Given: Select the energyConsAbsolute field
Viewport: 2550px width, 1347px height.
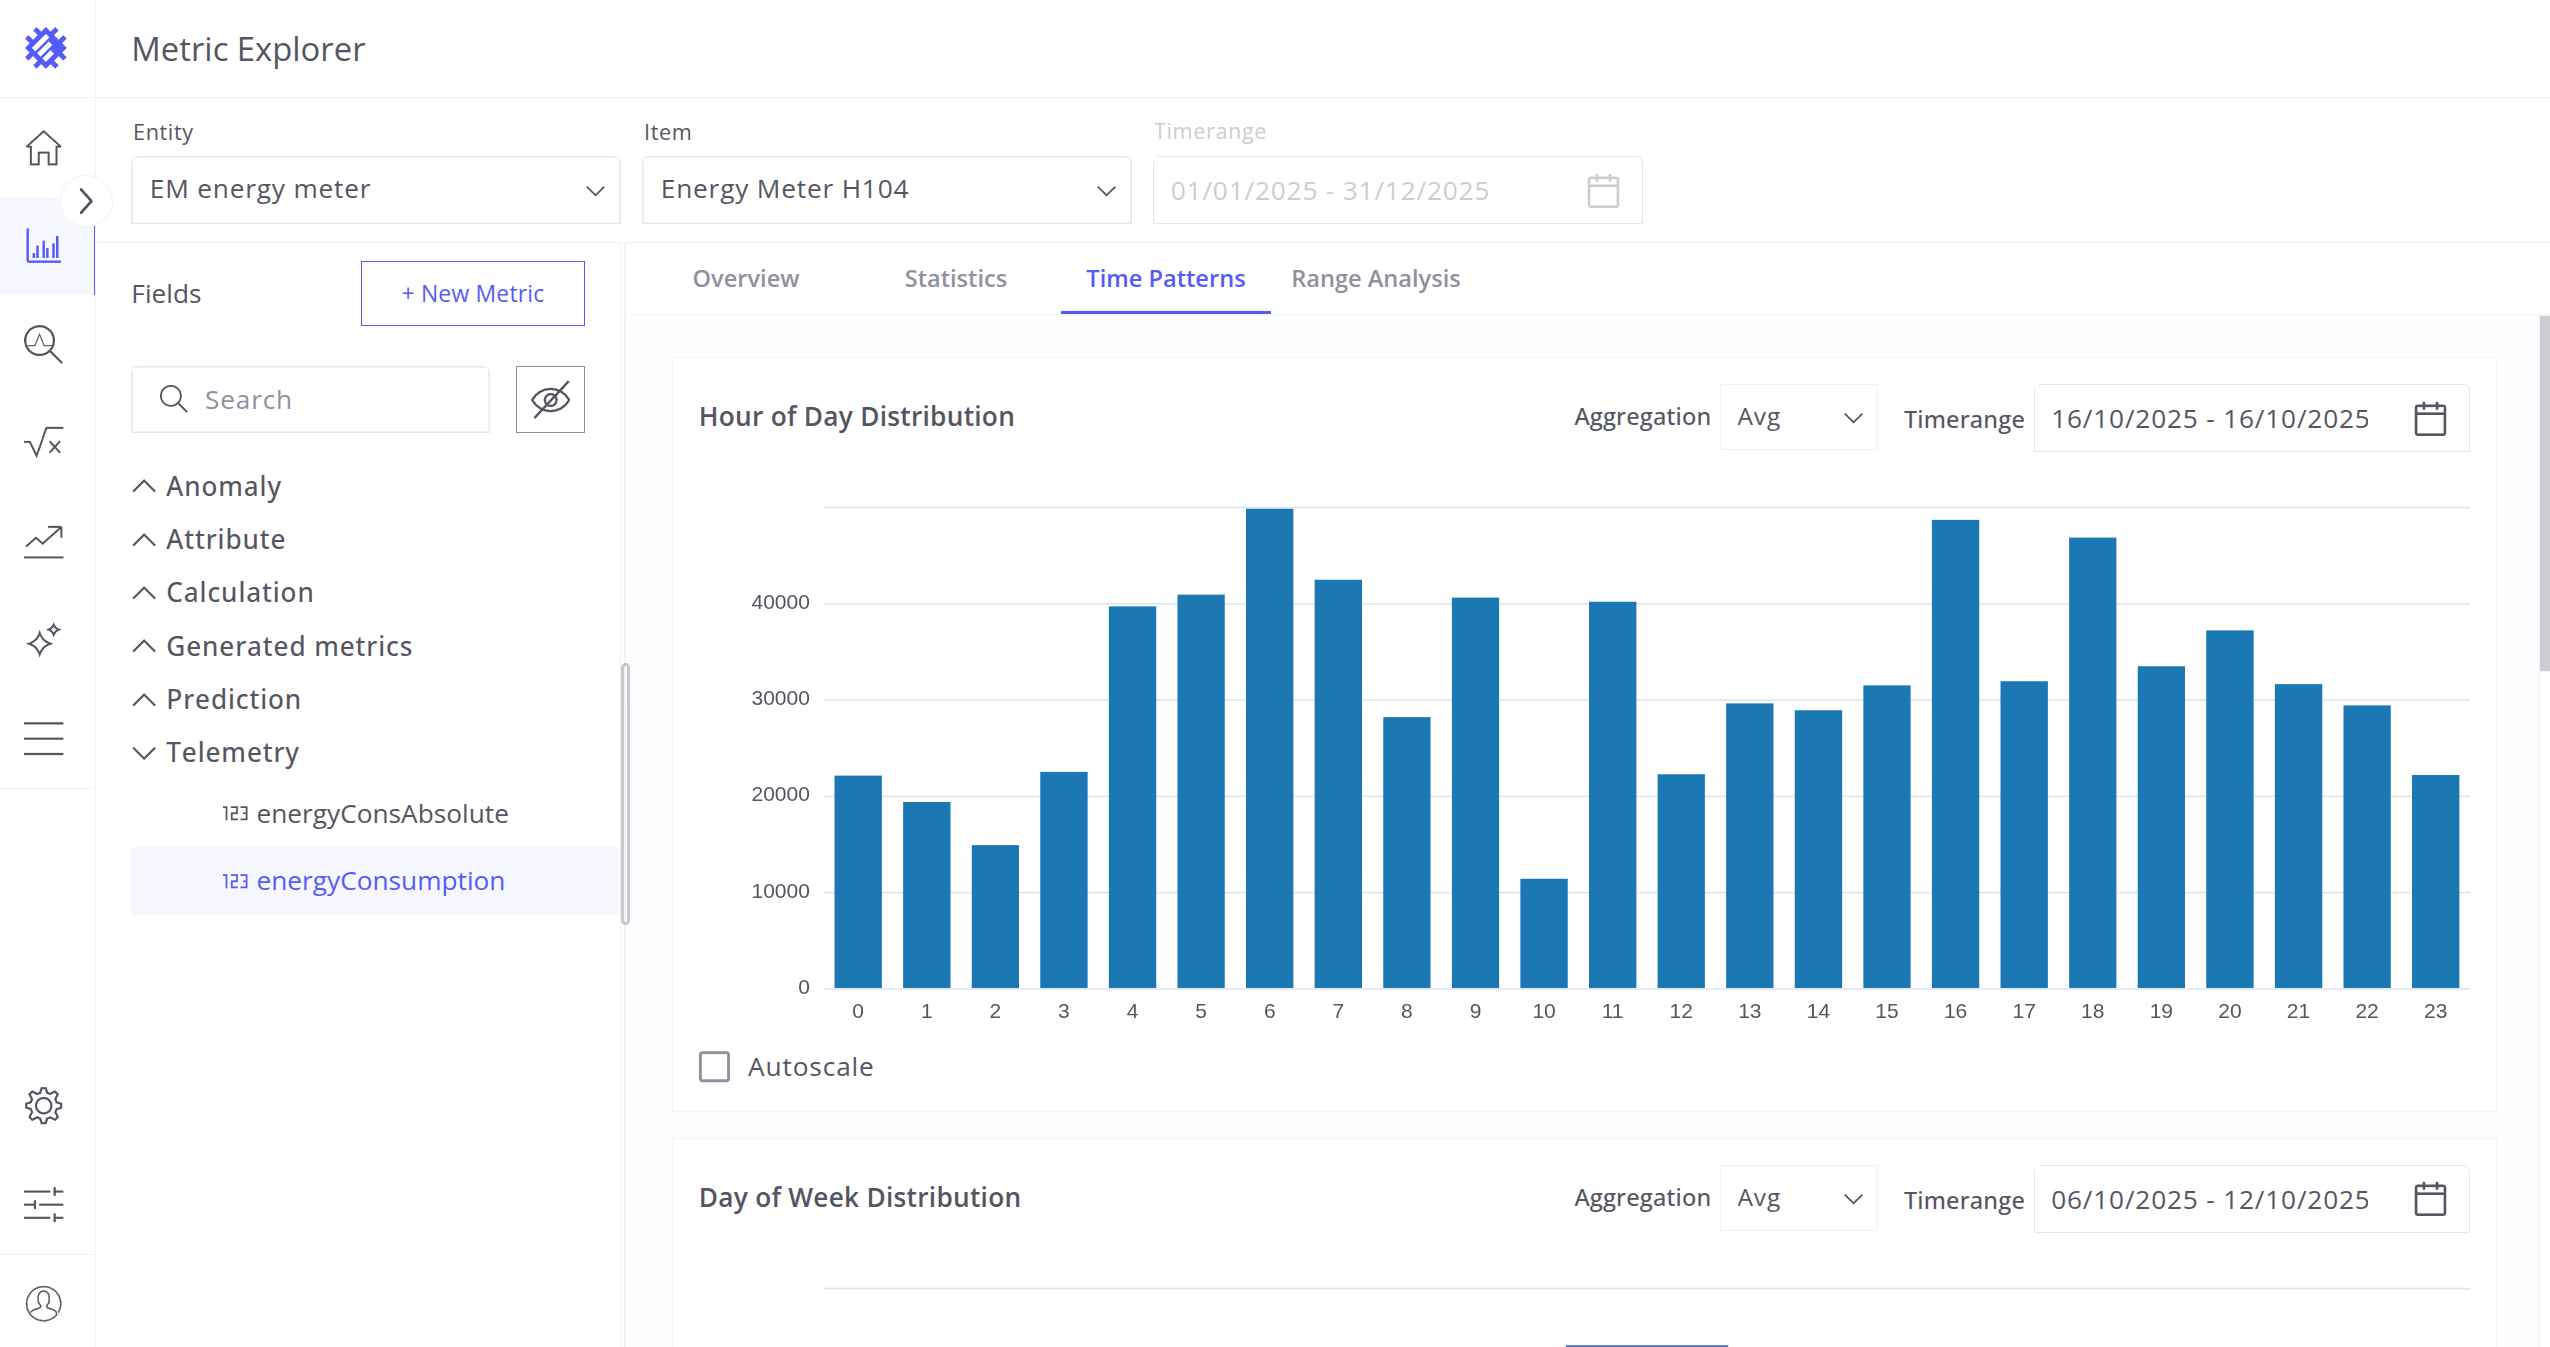Looking at the screenshot, I should [x=382, y=814].
